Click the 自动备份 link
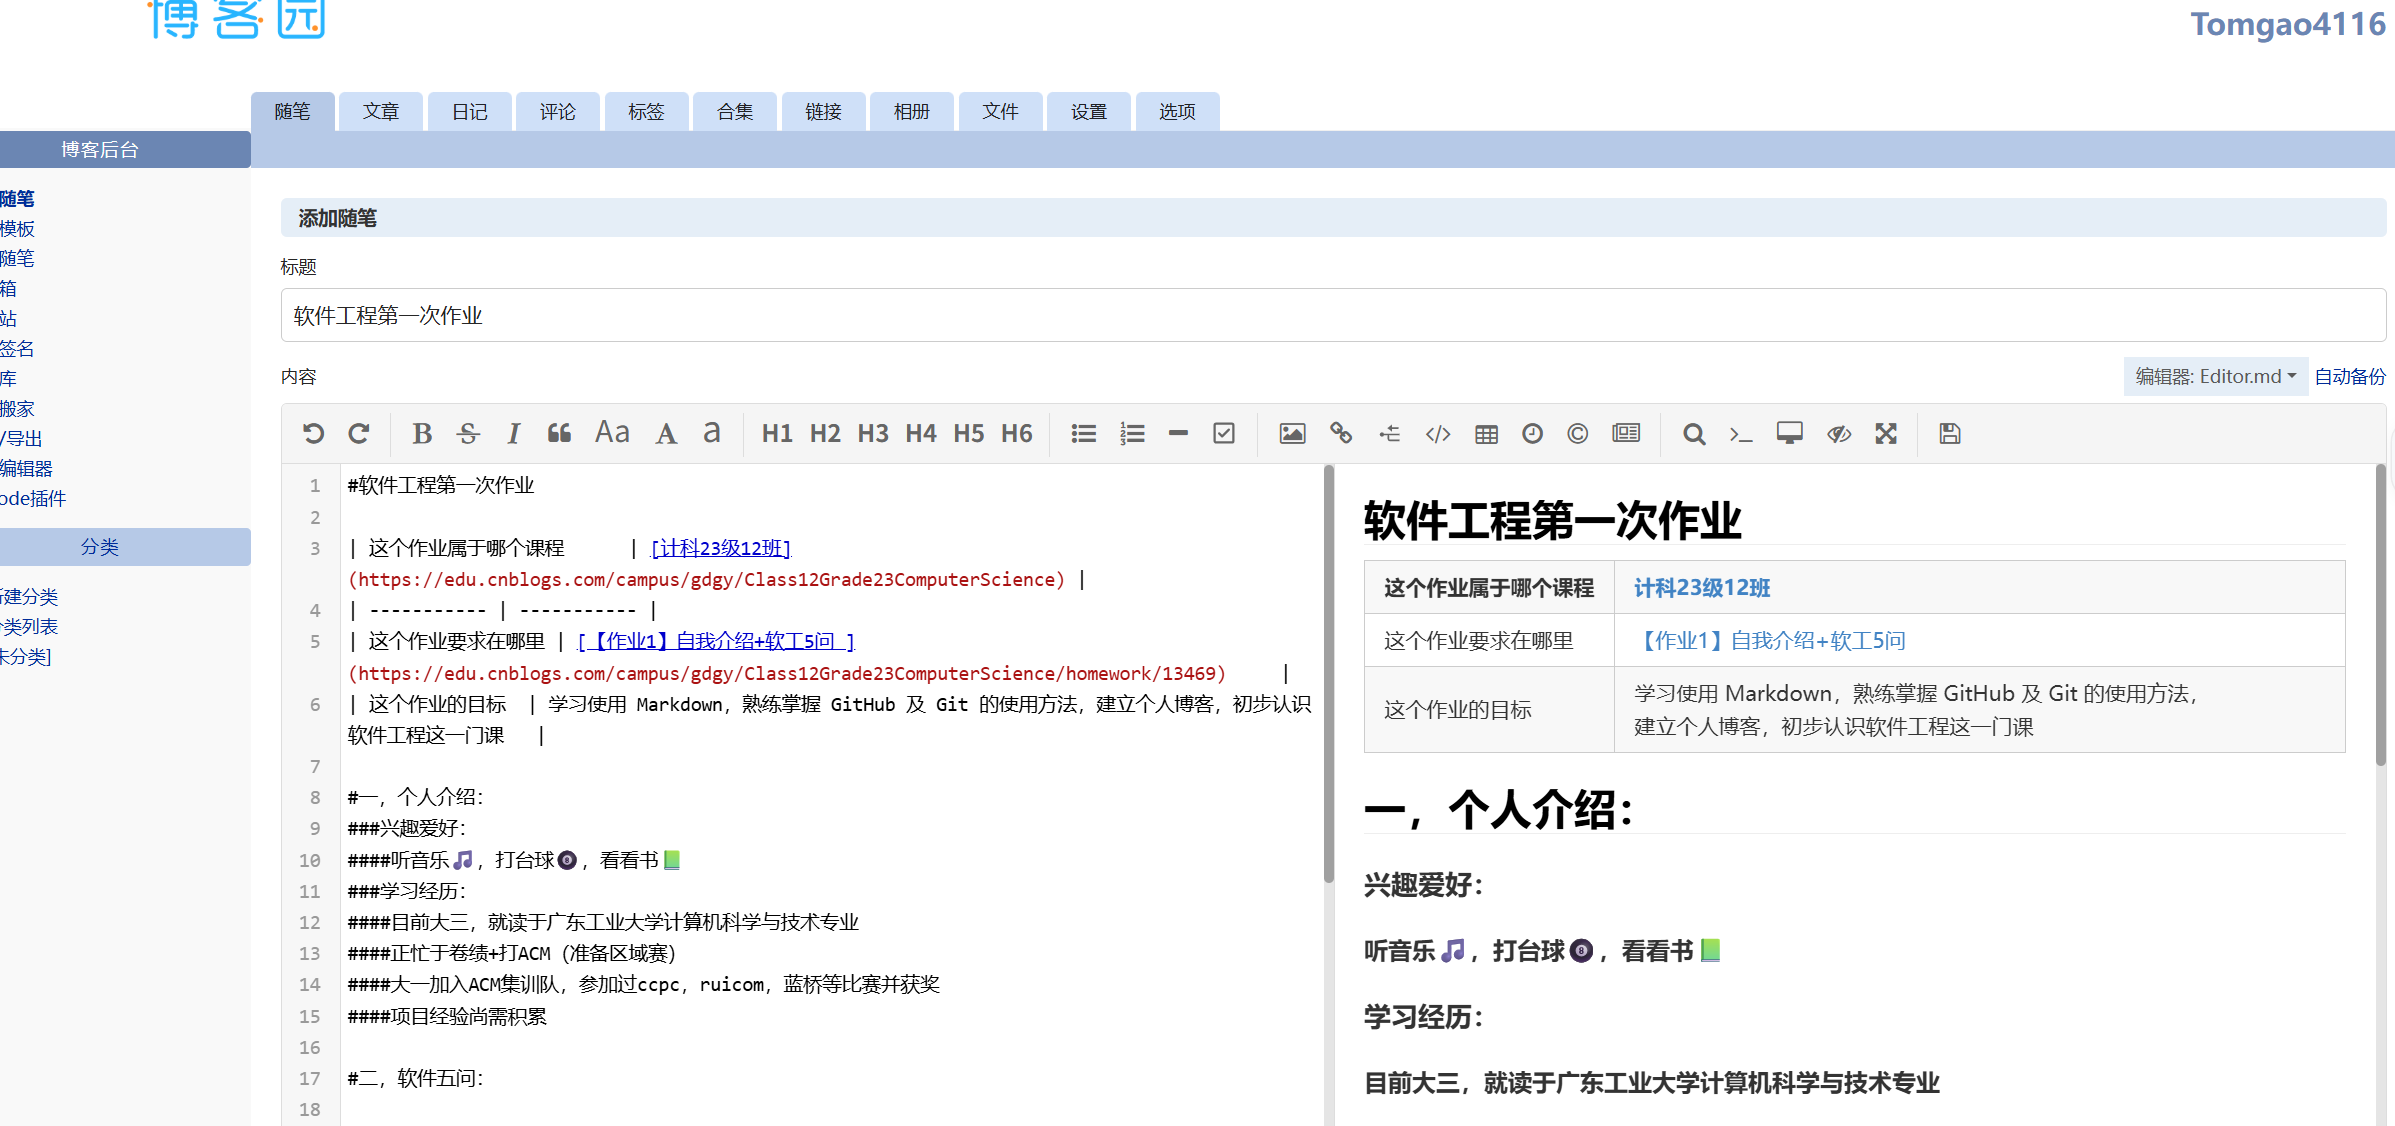This screenshot has height=1126, width=2395. (x=2349, y=376)
